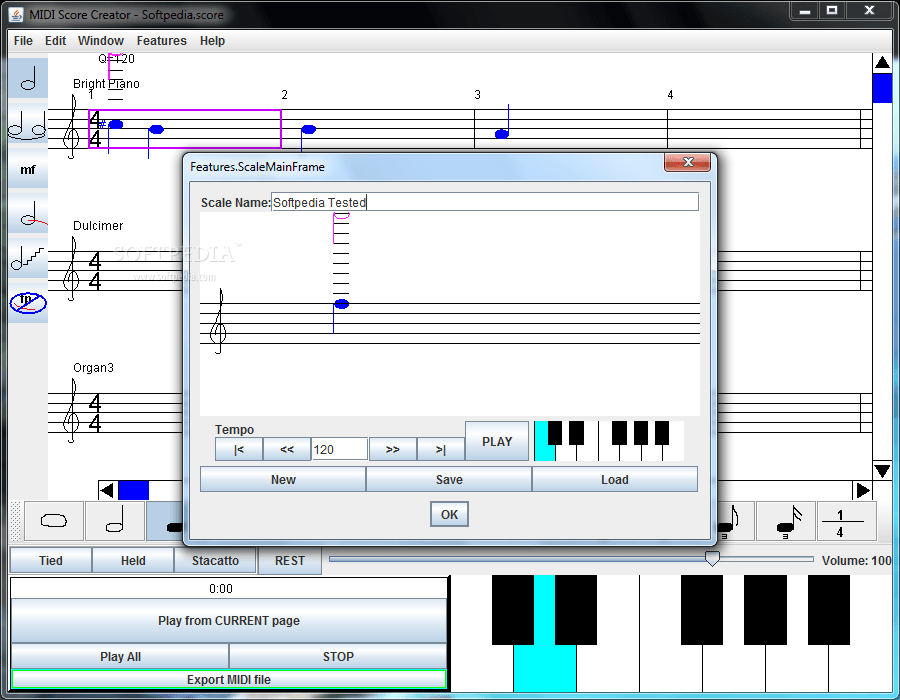Toggle Held note mode
The image size is (900, 700).
[x=132, y=561]
